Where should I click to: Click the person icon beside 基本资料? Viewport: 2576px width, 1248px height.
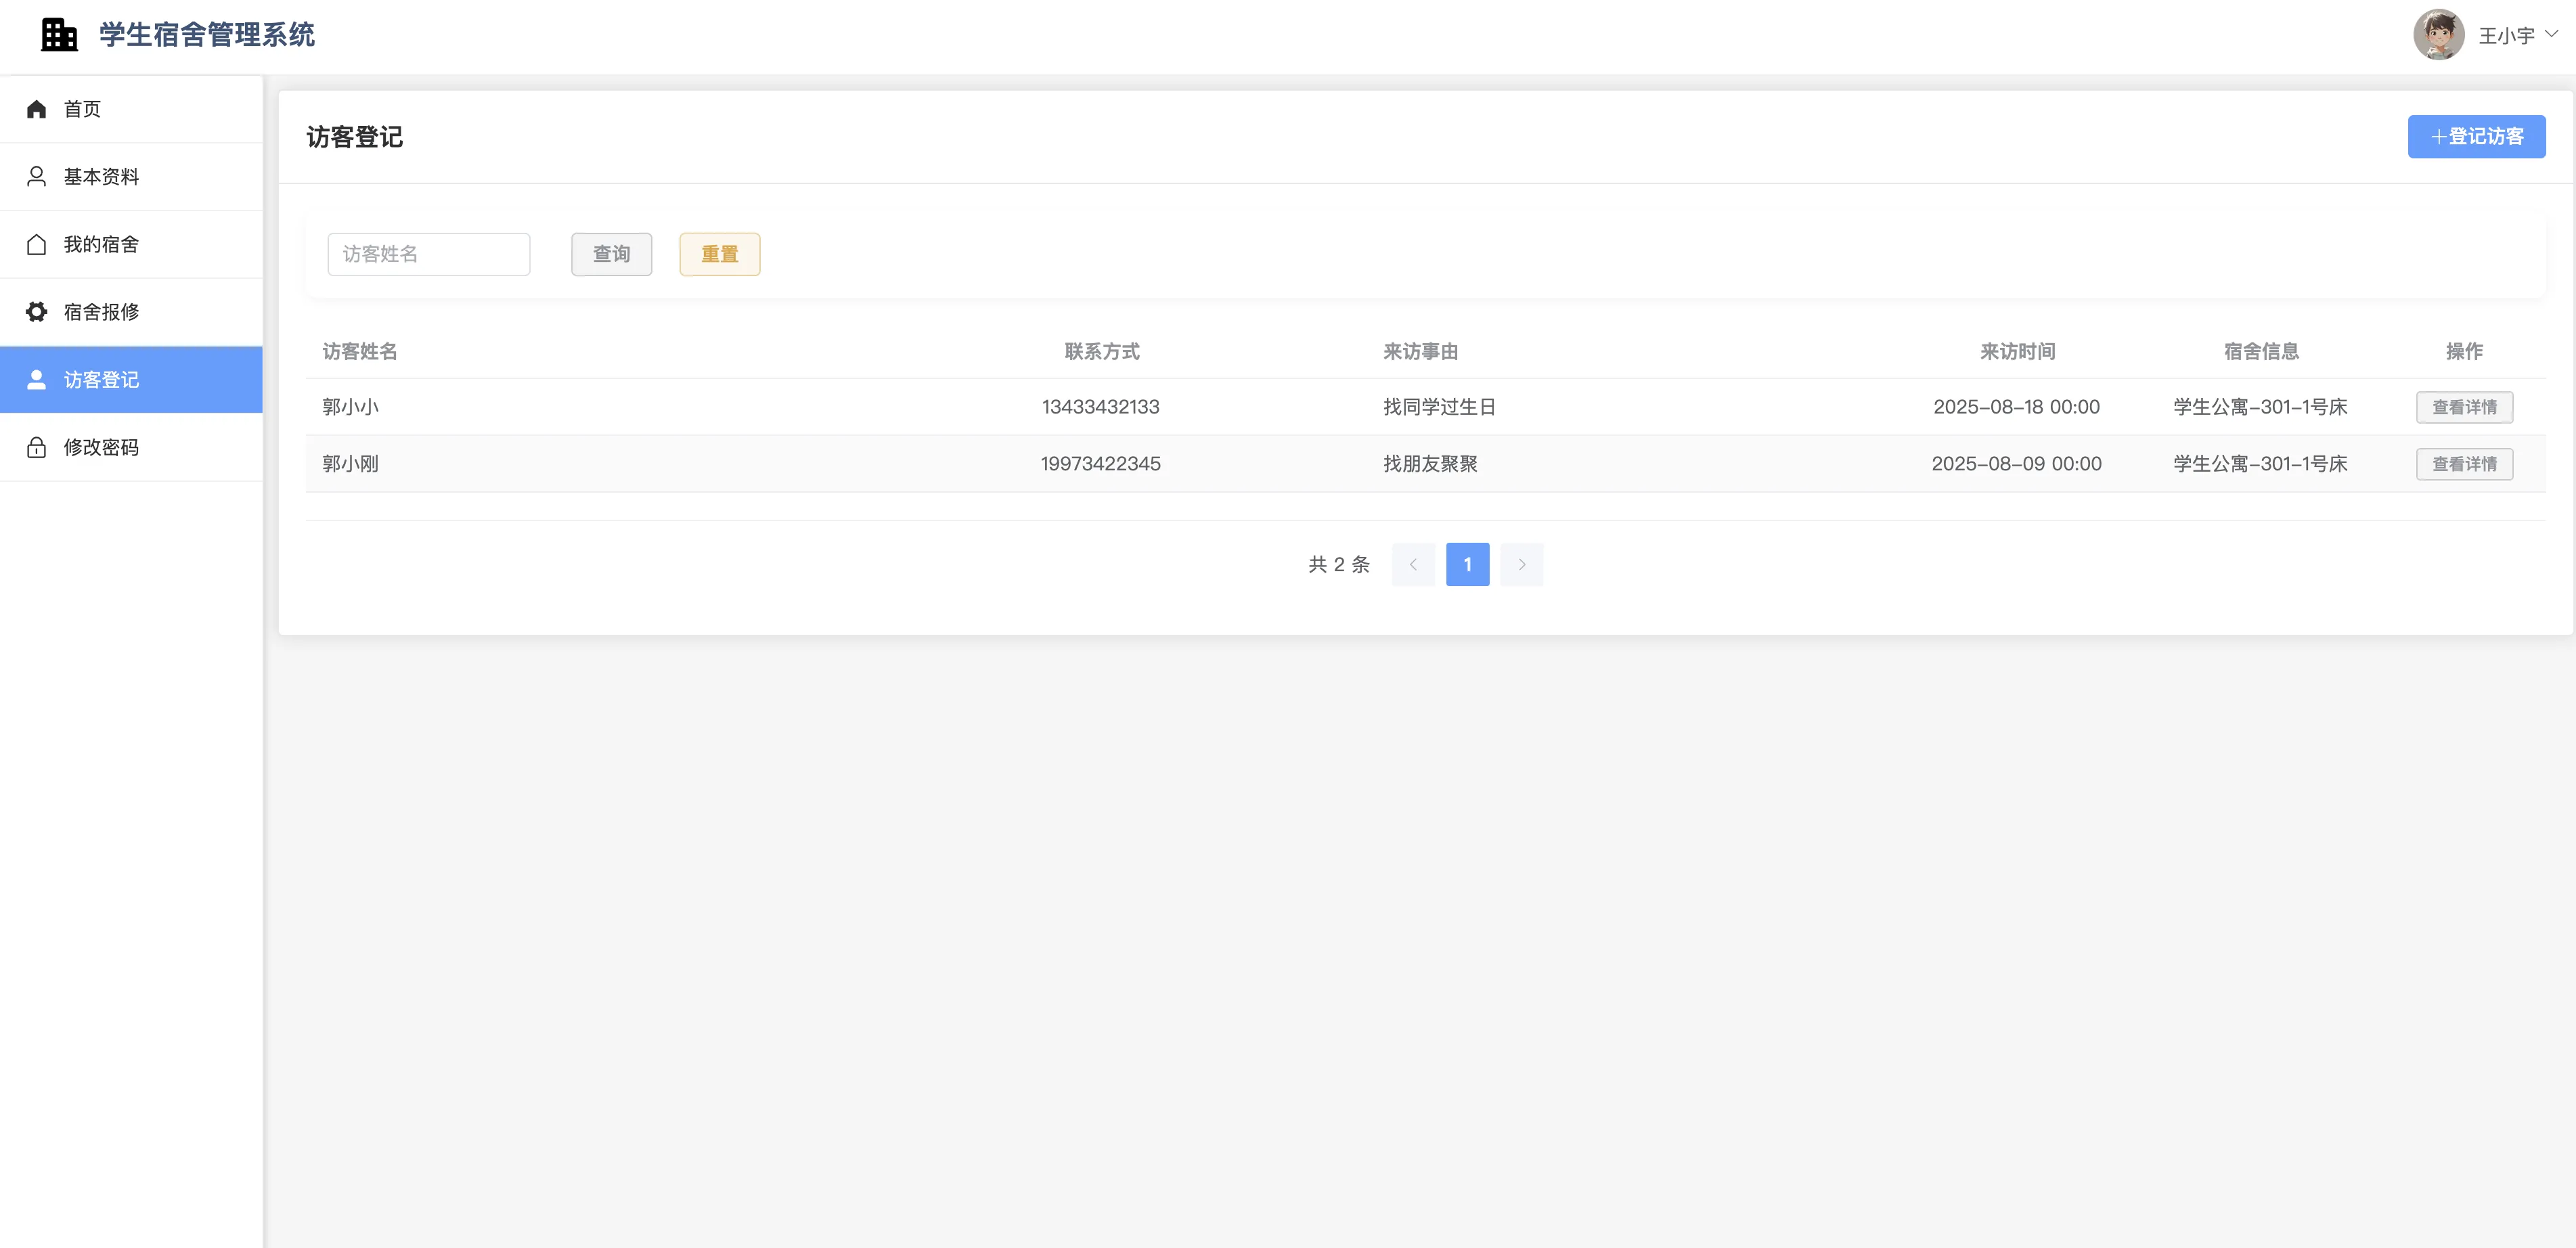pos(37,177)
